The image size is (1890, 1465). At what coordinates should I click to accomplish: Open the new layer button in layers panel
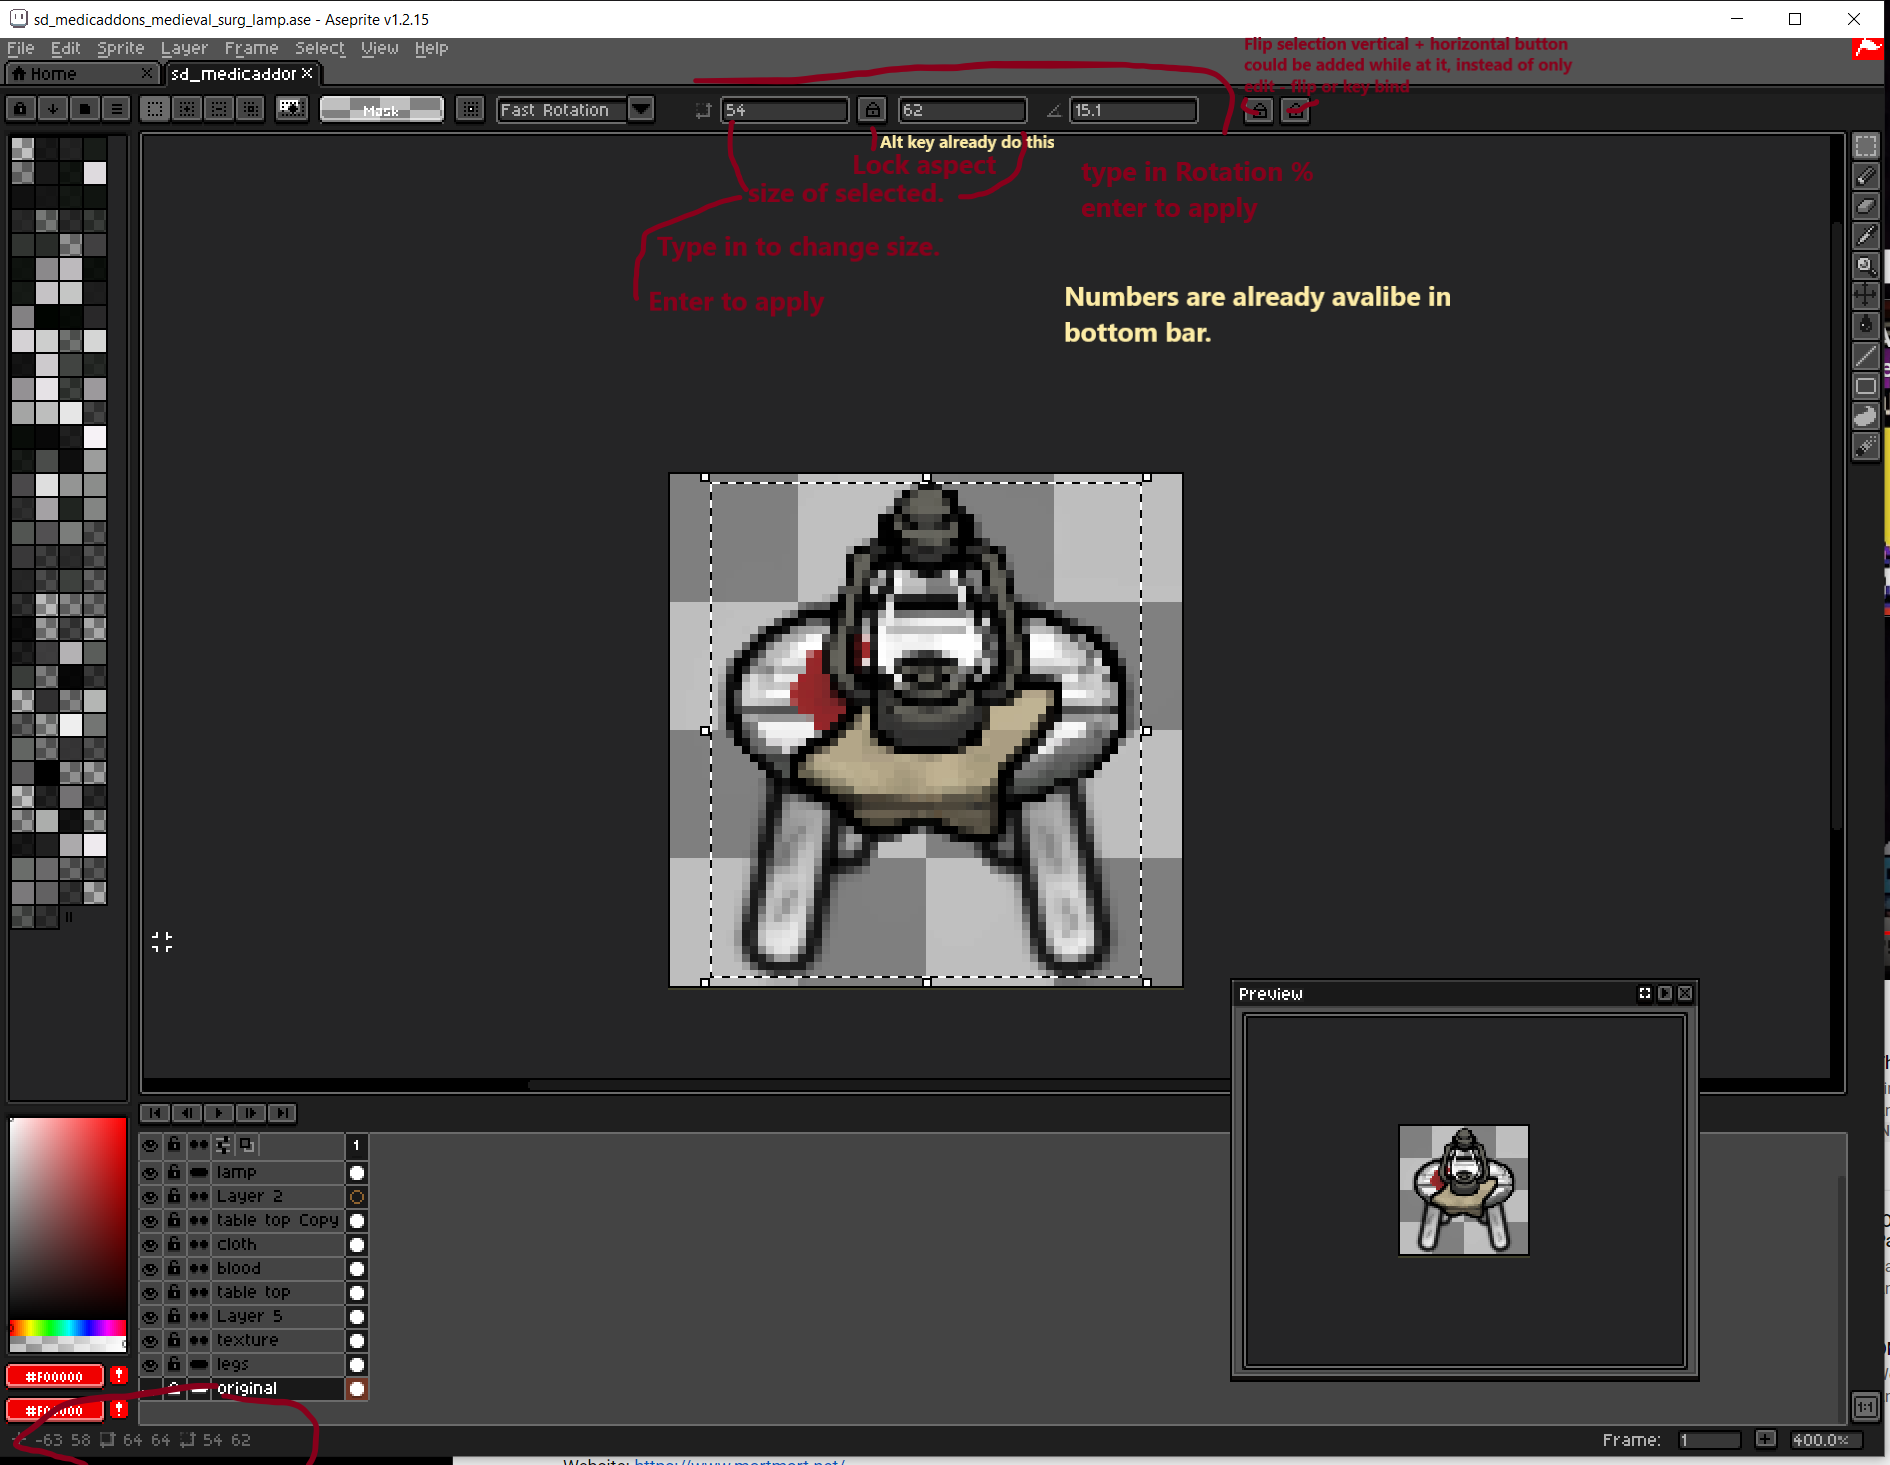click(x=247, y=1145)
